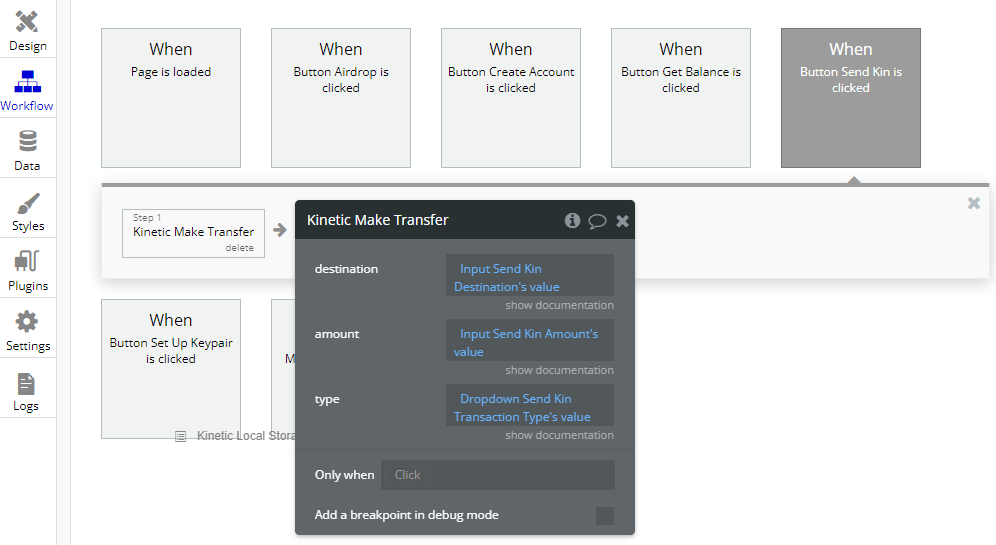This screenshot has width=996, height=545.
Task: Edit the destination dynamic expression field
Action: 529,277
